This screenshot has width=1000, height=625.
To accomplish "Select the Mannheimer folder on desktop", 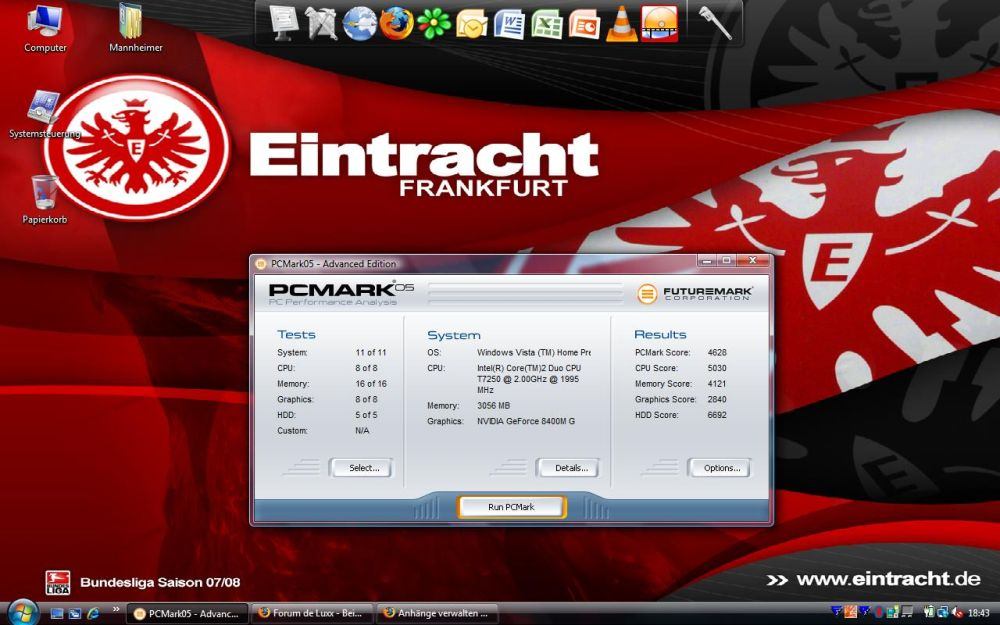I will point(135,29).
